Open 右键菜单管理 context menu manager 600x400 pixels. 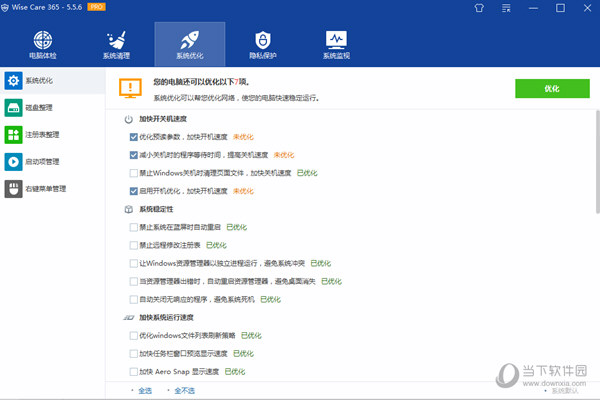(x=52, y=189)
